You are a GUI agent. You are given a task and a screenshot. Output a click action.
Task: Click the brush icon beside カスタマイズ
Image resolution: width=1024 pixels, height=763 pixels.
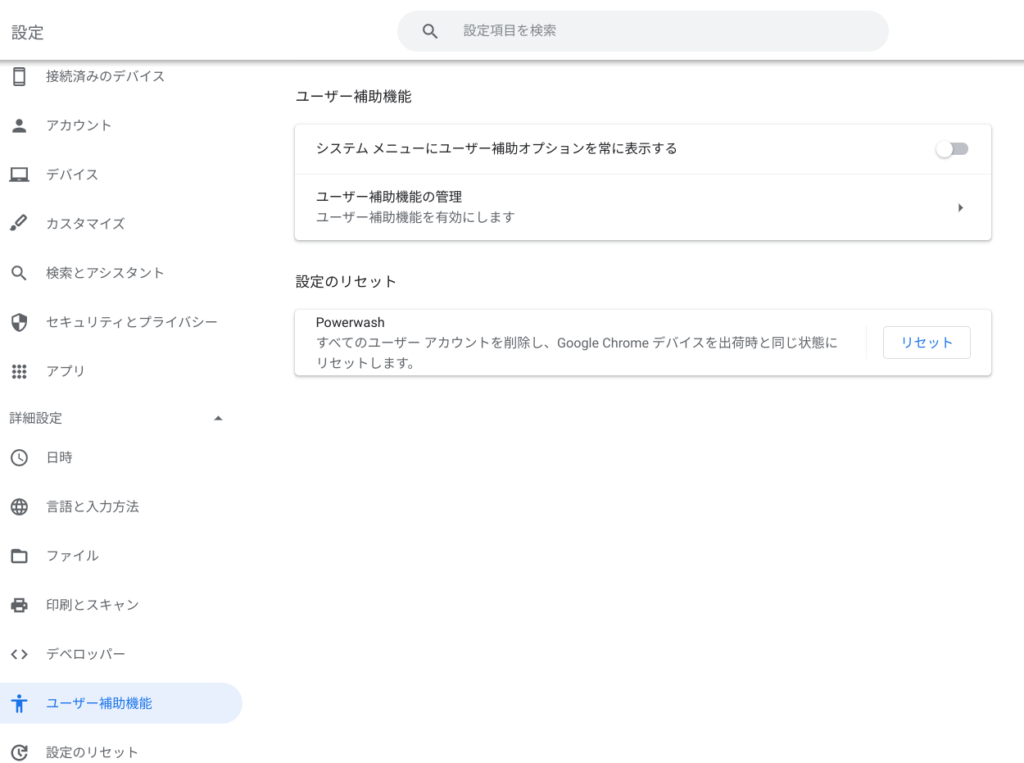[x=19, y=223]
